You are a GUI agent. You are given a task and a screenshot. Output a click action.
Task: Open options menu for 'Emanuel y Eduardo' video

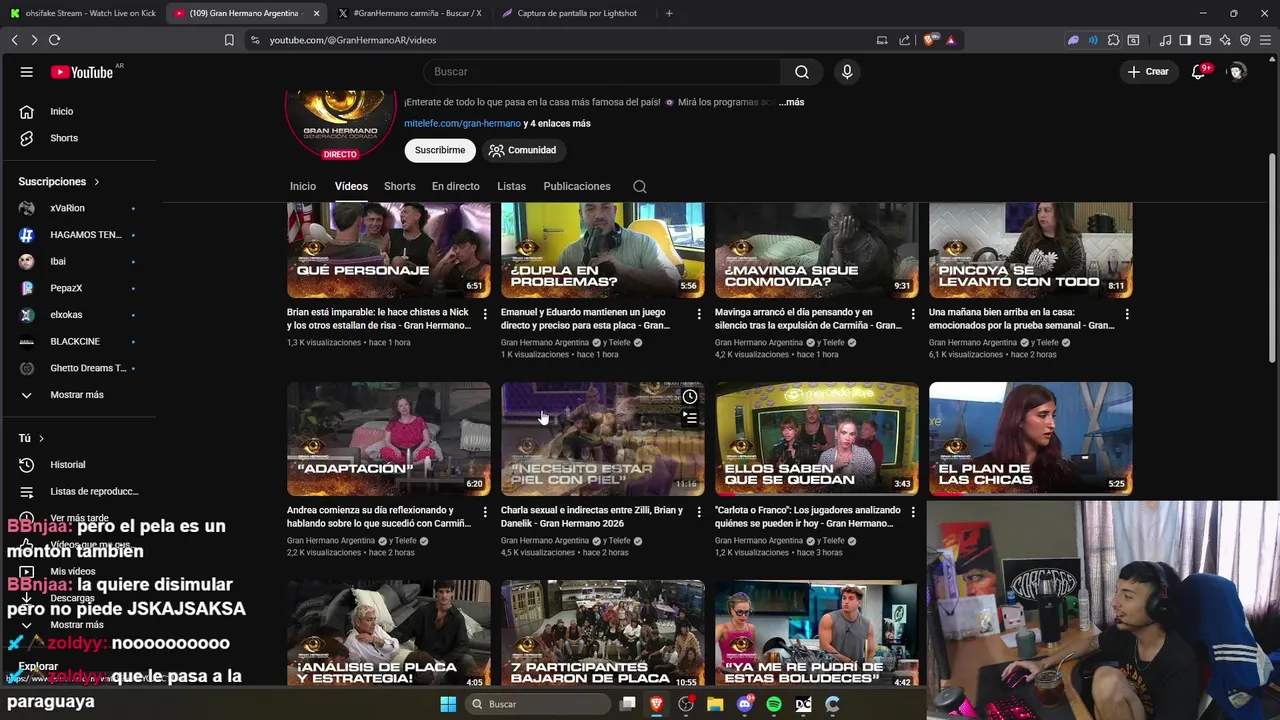tap(699, 314)
